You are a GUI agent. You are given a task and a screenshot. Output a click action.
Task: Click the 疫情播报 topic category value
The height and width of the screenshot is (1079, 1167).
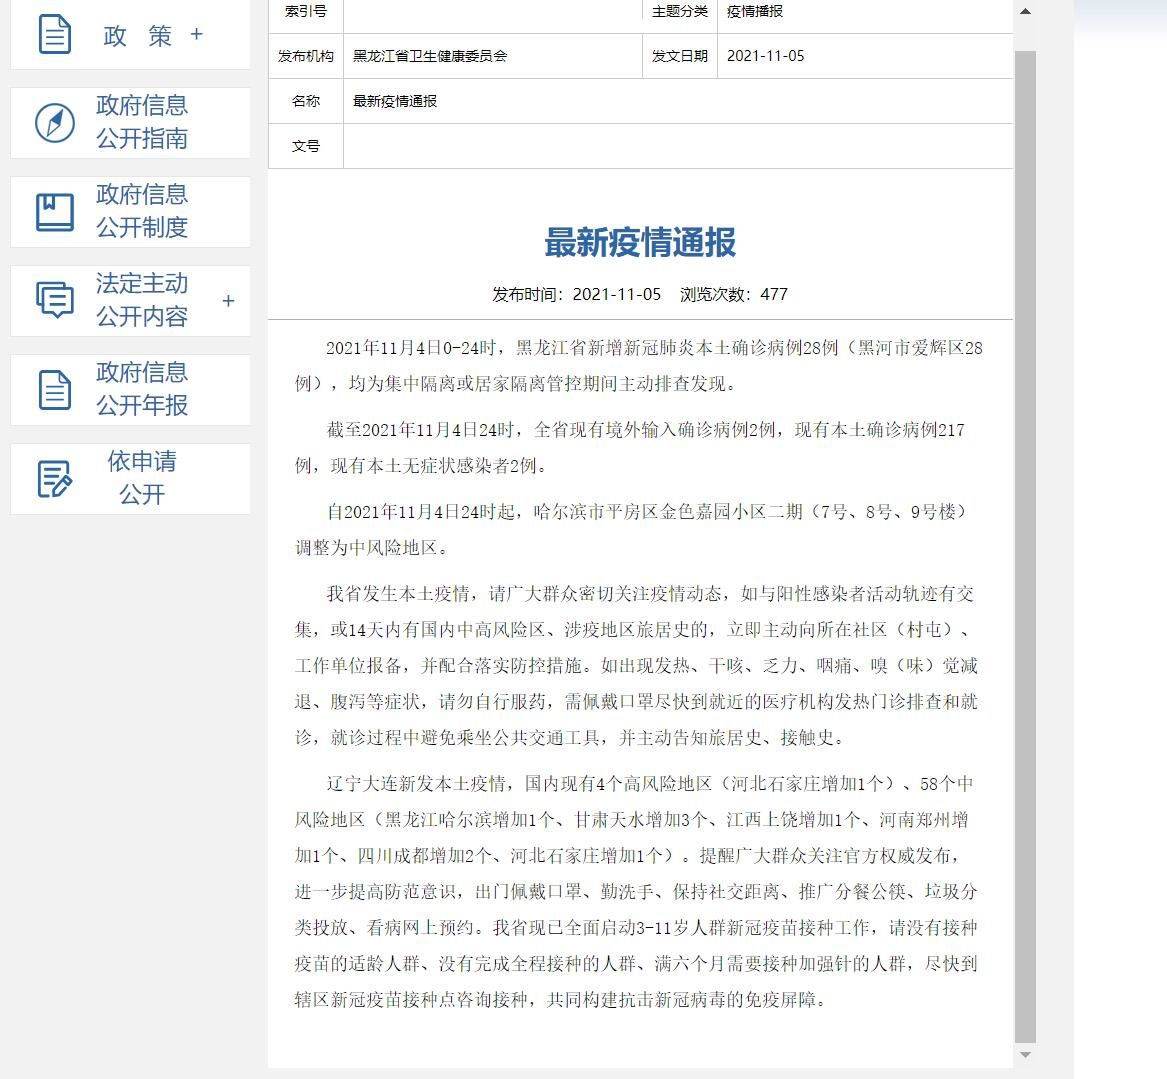[755, 12]
